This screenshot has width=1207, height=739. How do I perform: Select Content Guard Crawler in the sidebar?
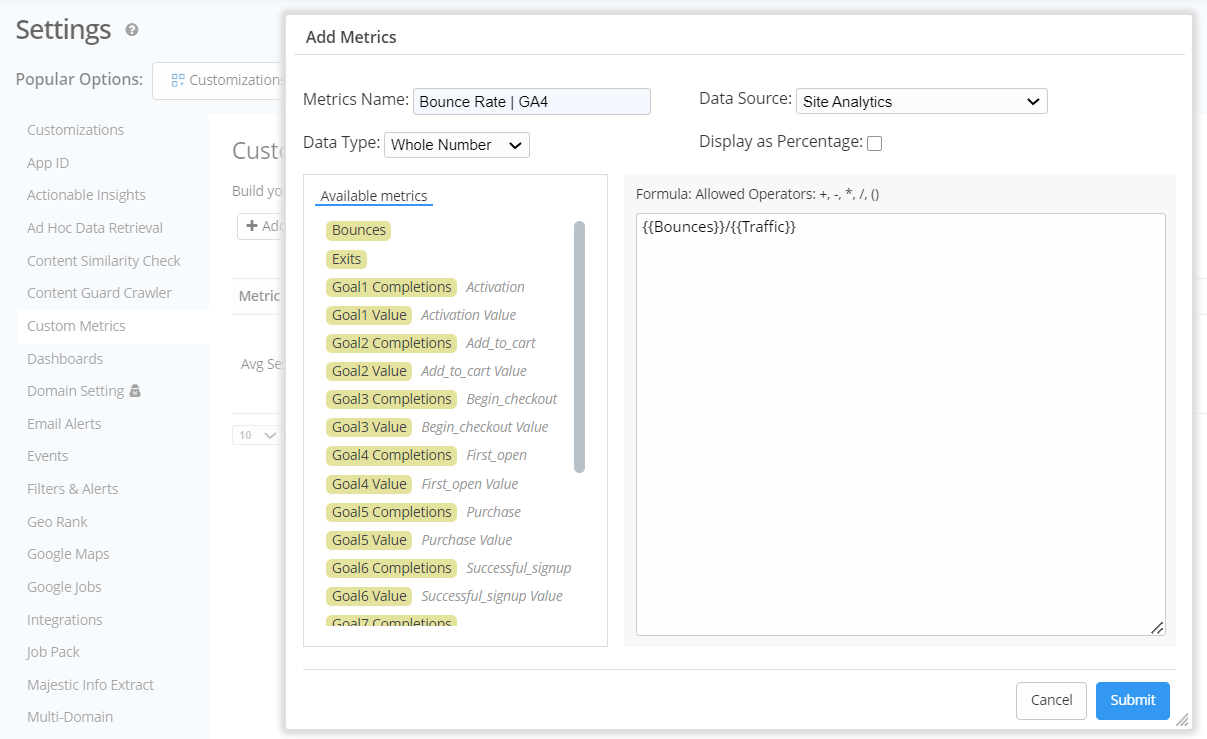coord(99,293)
